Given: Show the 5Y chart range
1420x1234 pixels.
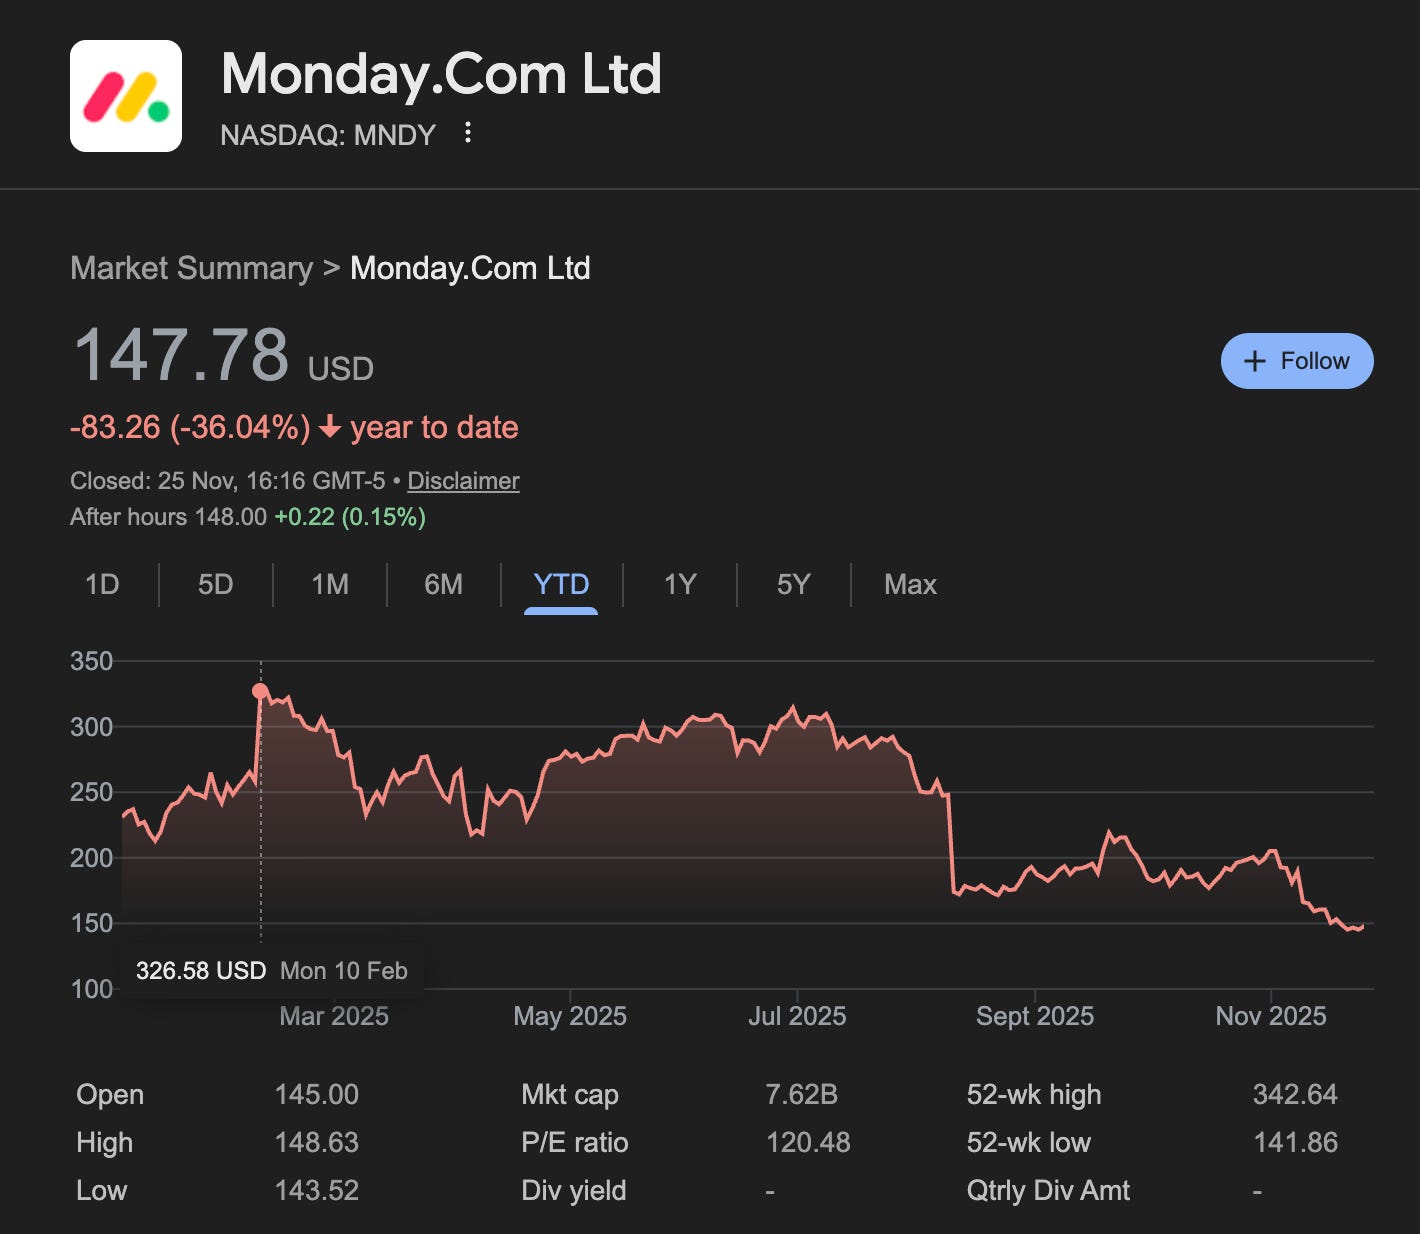Looking at the screenshot, I should click(x=794, y=584).
